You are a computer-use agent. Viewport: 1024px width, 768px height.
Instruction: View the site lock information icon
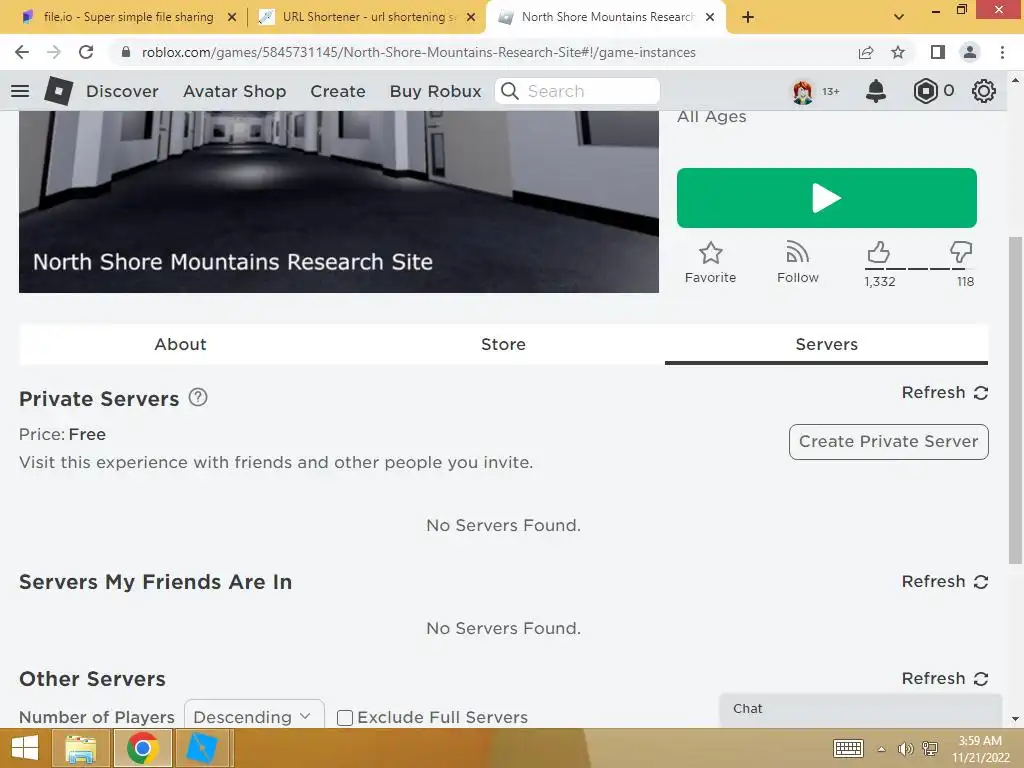tap(126, 52)
